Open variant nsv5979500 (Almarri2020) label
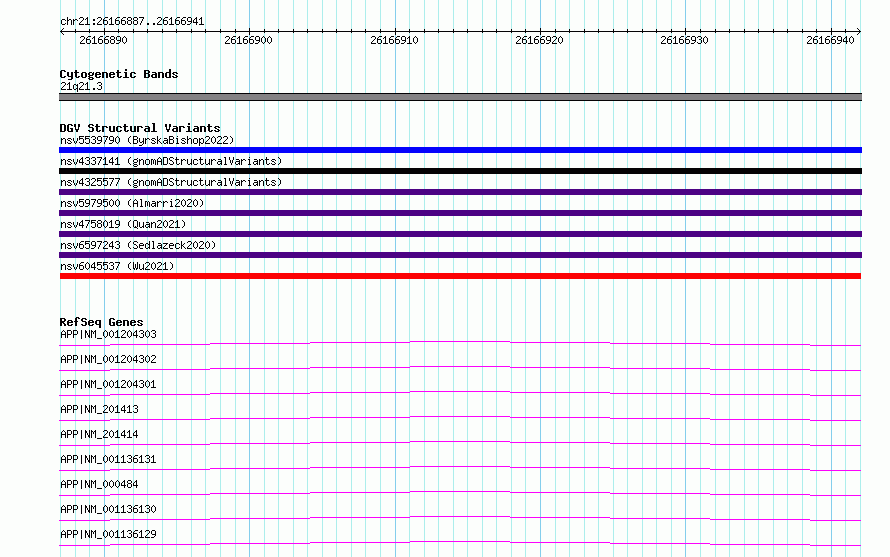The width and height of the screenshot is (890, 557). point(132,203)
